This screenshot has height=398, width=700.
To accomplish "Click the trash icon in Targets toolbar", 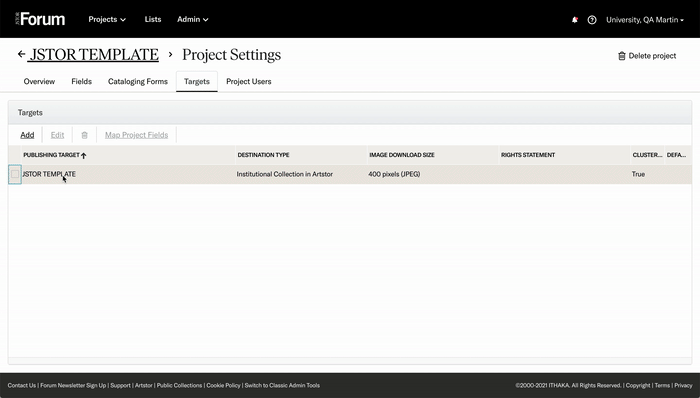I will click(x=84, y=135).
